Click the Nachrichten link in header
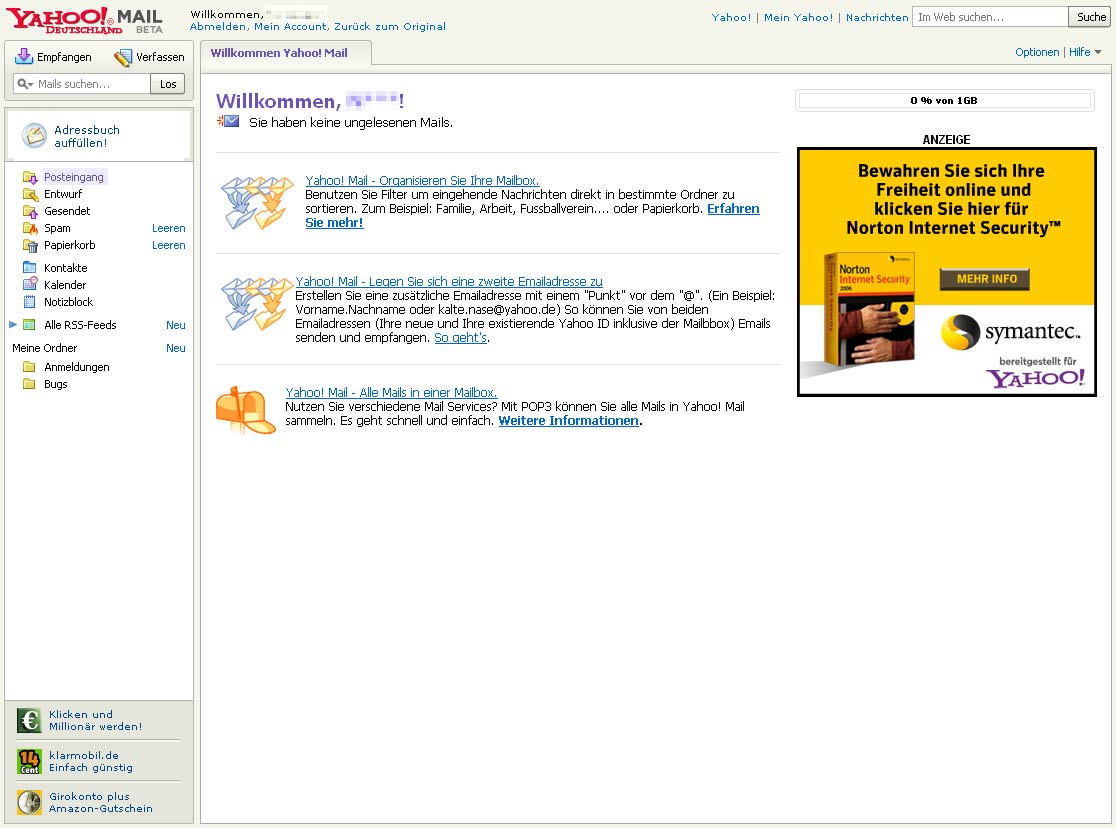Viewport: 1116px width, 828px height. pyautogui.click(x=877, y=17)
